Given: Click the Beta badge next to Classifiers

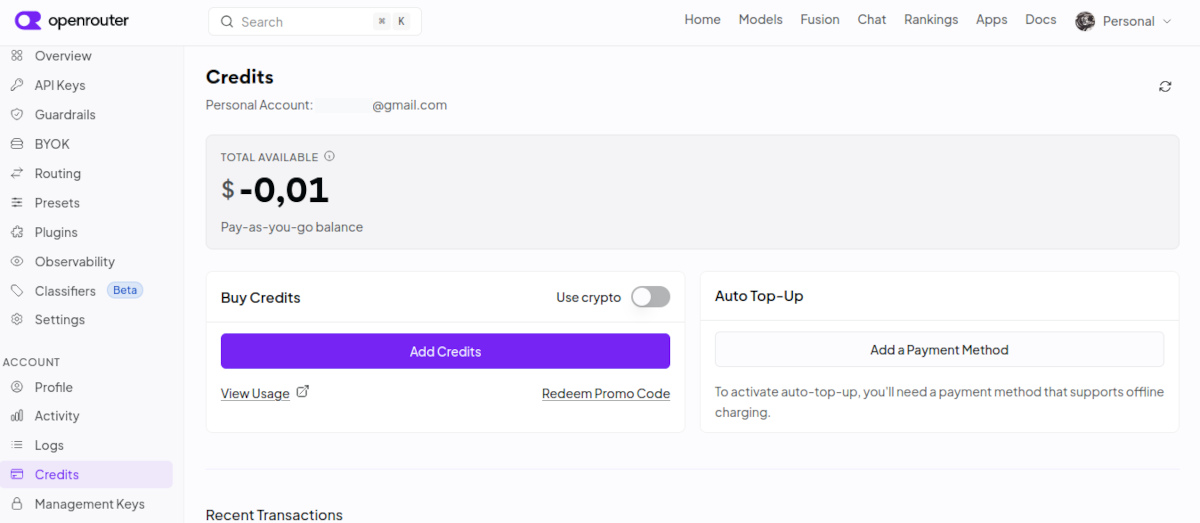Looking at the screenshot, I should tap(125, 290).
